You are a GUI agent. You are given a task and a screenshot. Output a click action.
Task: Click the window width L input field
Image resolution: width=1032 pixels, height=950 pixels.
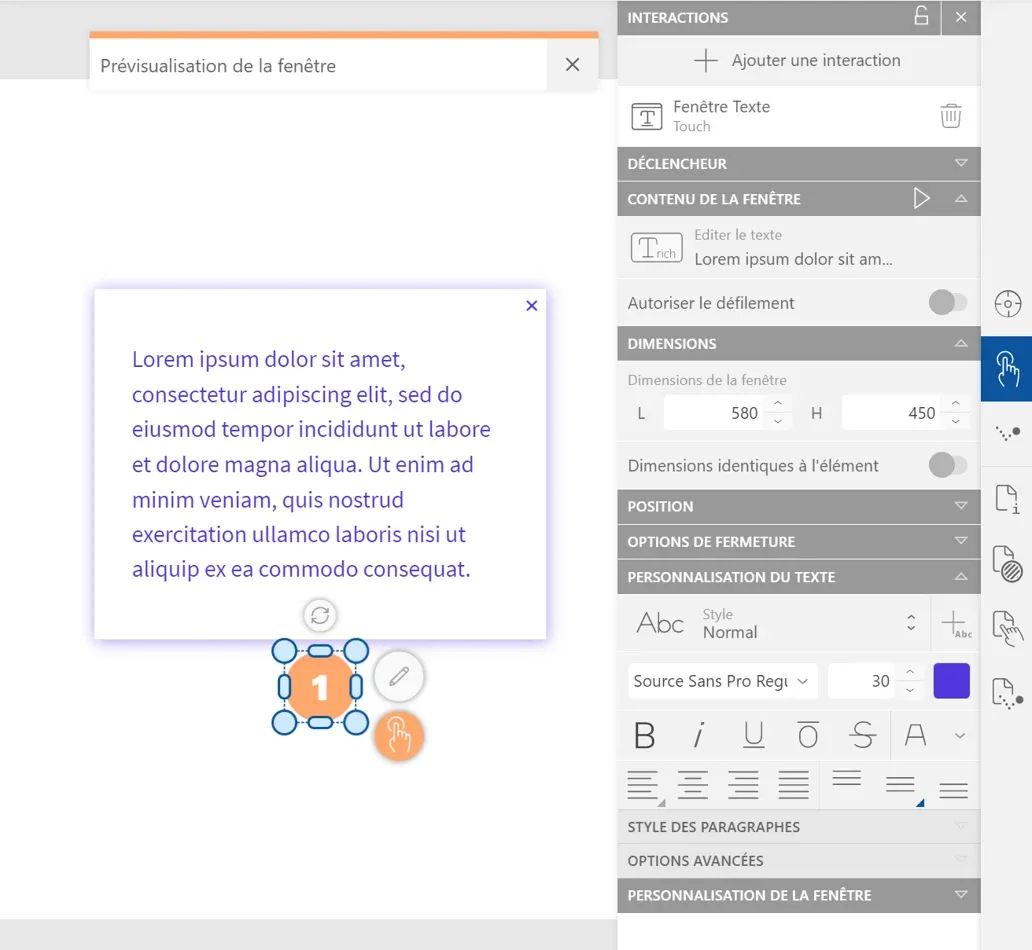(x=714, y=413)
